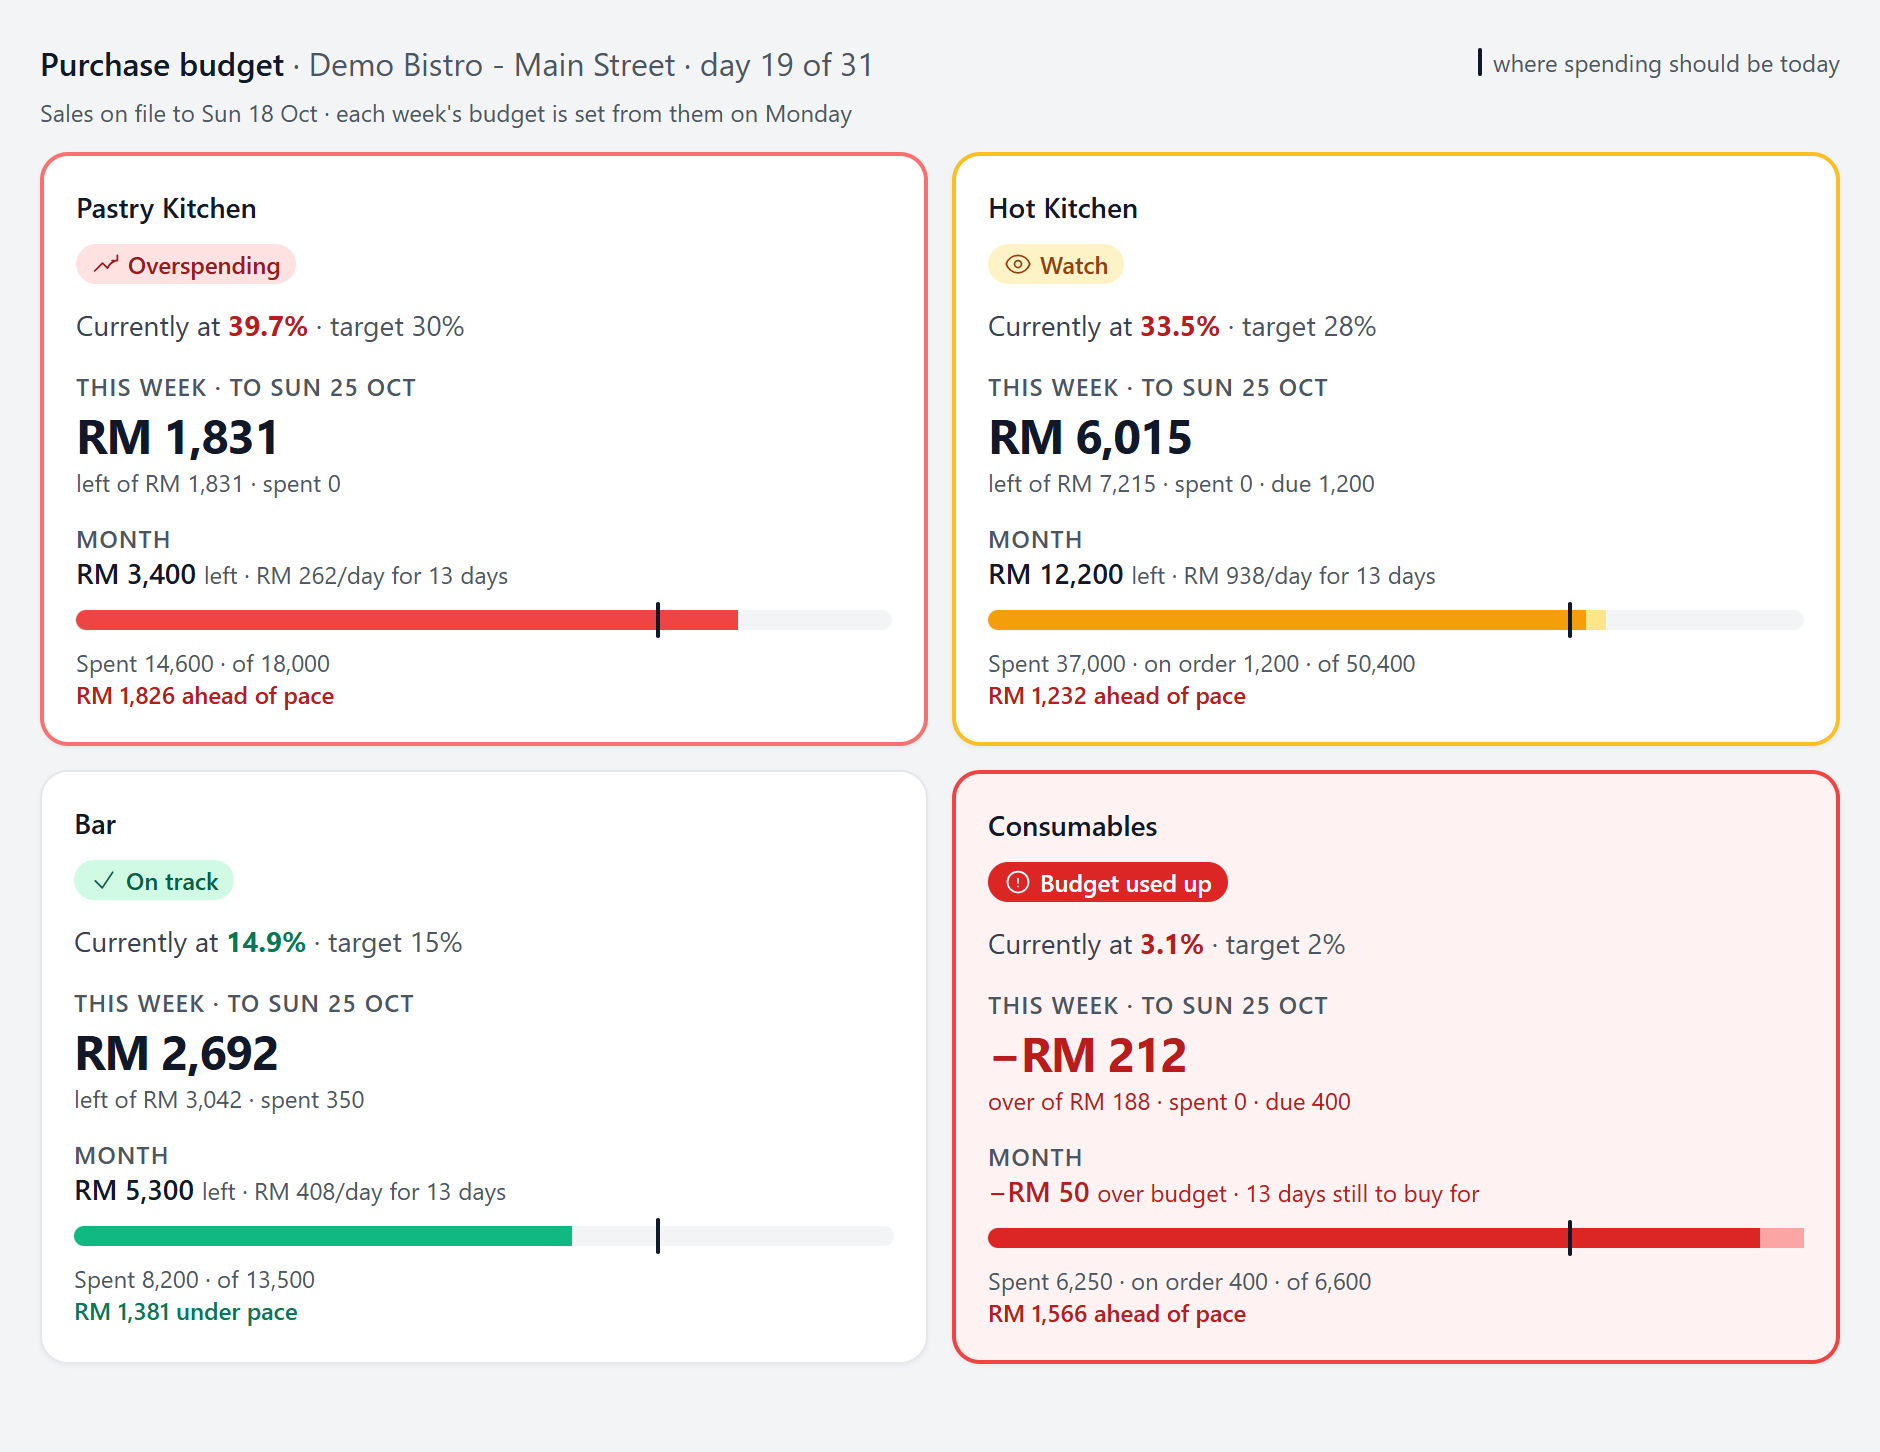This screenshot has height=1452, width=1880.
Task: Click the RM 1,831 weekly amount
Action: click(x=178, y=438)
